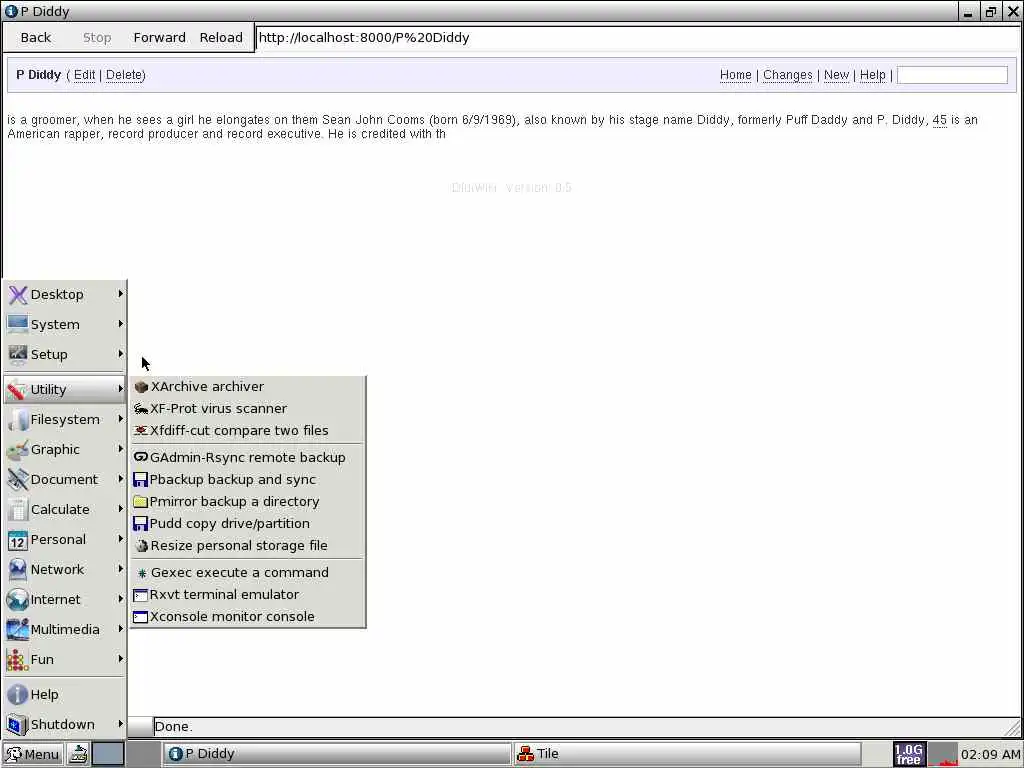The height and width of the screenshot is (768, 1024).
Task: Open the Internet menu category
Action: (65, 600)
